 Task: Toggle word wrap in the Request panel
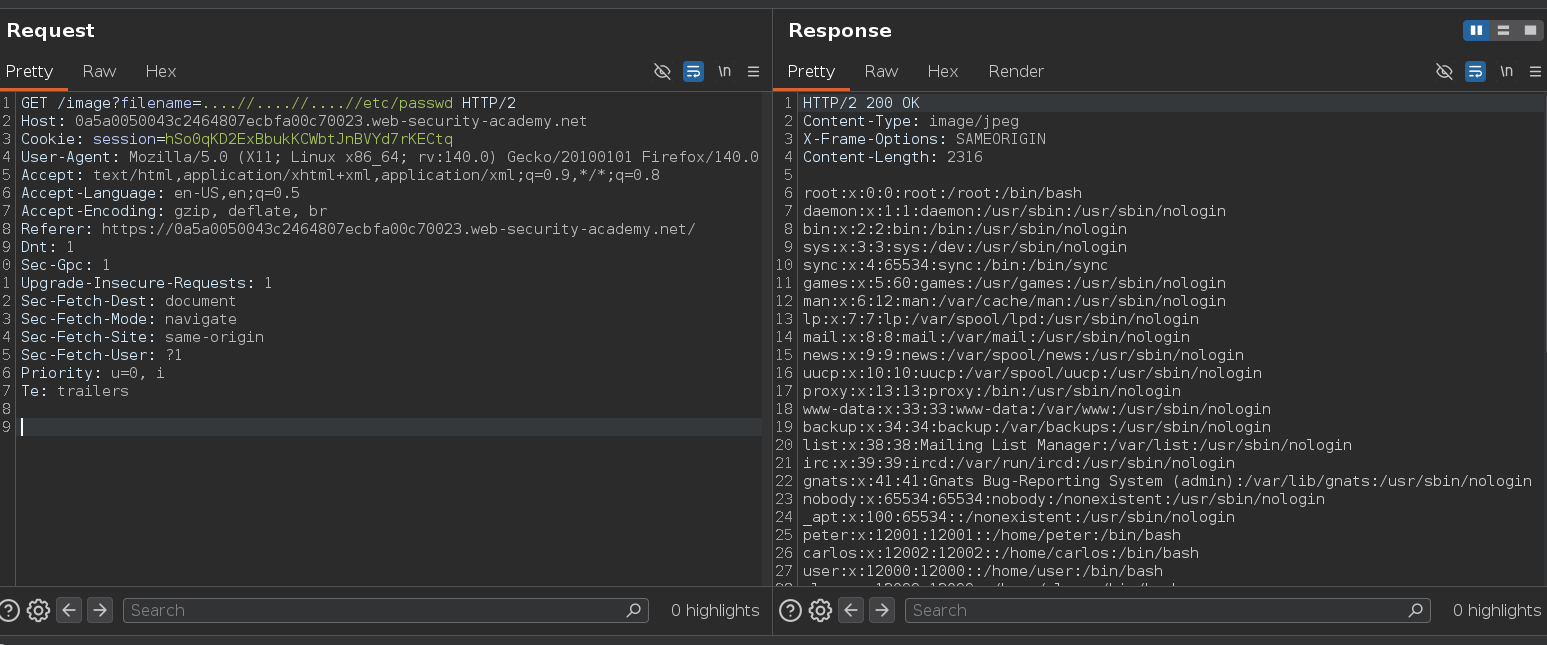pyautogui.click(x=693, y=71)
